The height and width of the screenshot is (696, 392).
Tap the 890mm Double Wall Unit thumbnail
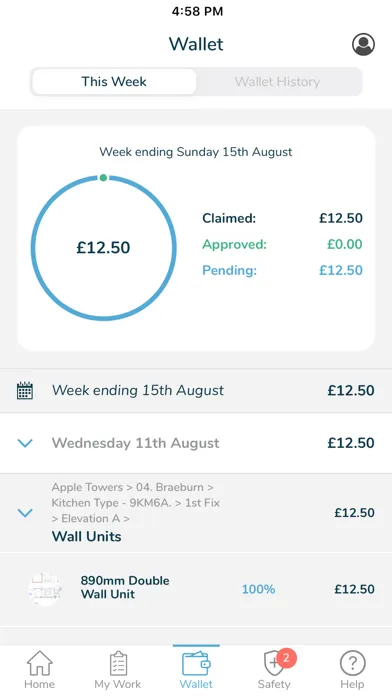pyautogui.click(x=44, y=589)
